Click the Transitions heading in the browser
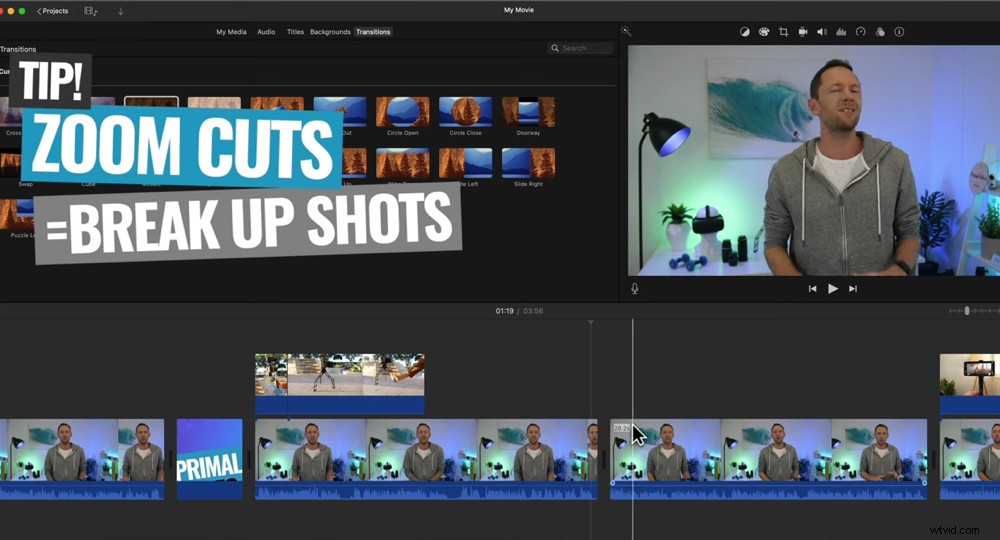Screen dimensions: 1000x540 pyautogui.click(x=18, y=49)
